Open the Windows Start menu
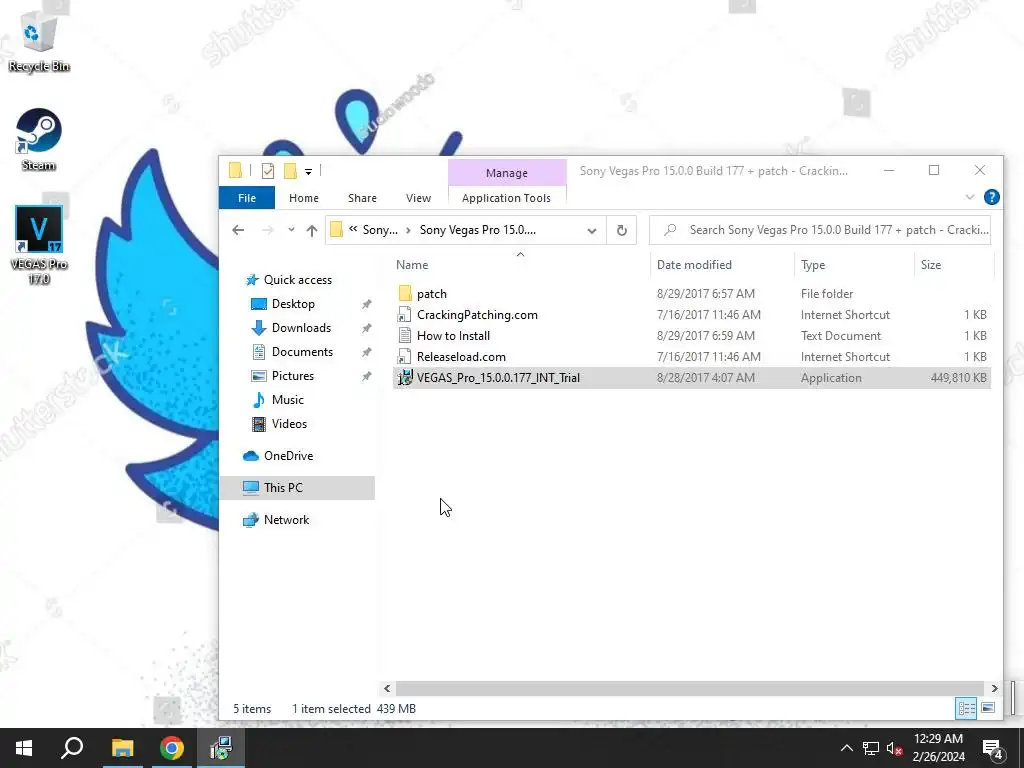The height and width of the screenshot is (768, 1024). click(24, 748)
